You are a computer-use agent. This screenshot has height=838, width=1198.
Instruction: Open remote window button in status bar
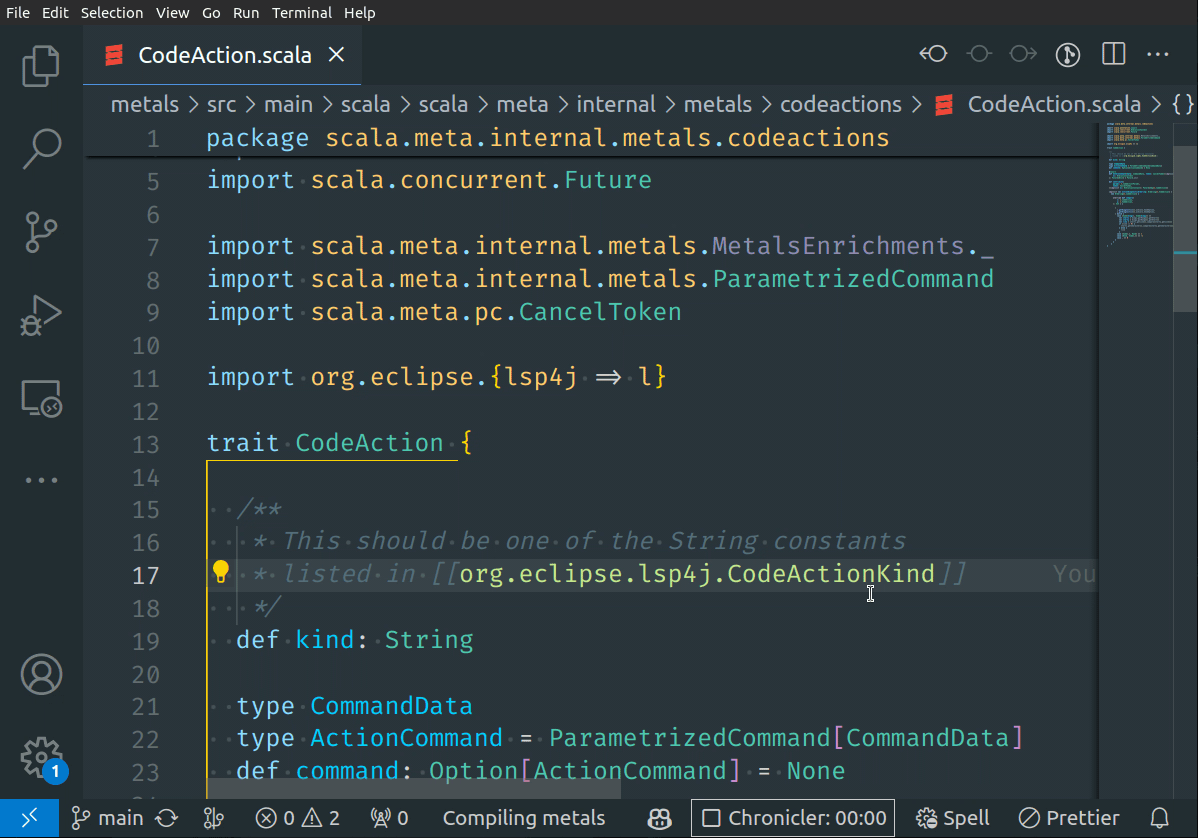click(29, 818)
